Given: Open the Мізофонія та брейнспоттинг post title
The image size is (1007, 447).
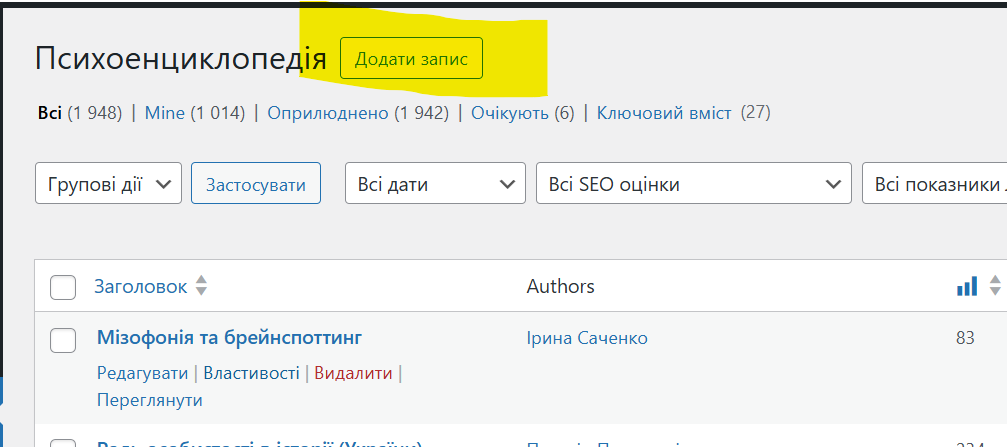Looking at the screenshot, I should point(229,337).
